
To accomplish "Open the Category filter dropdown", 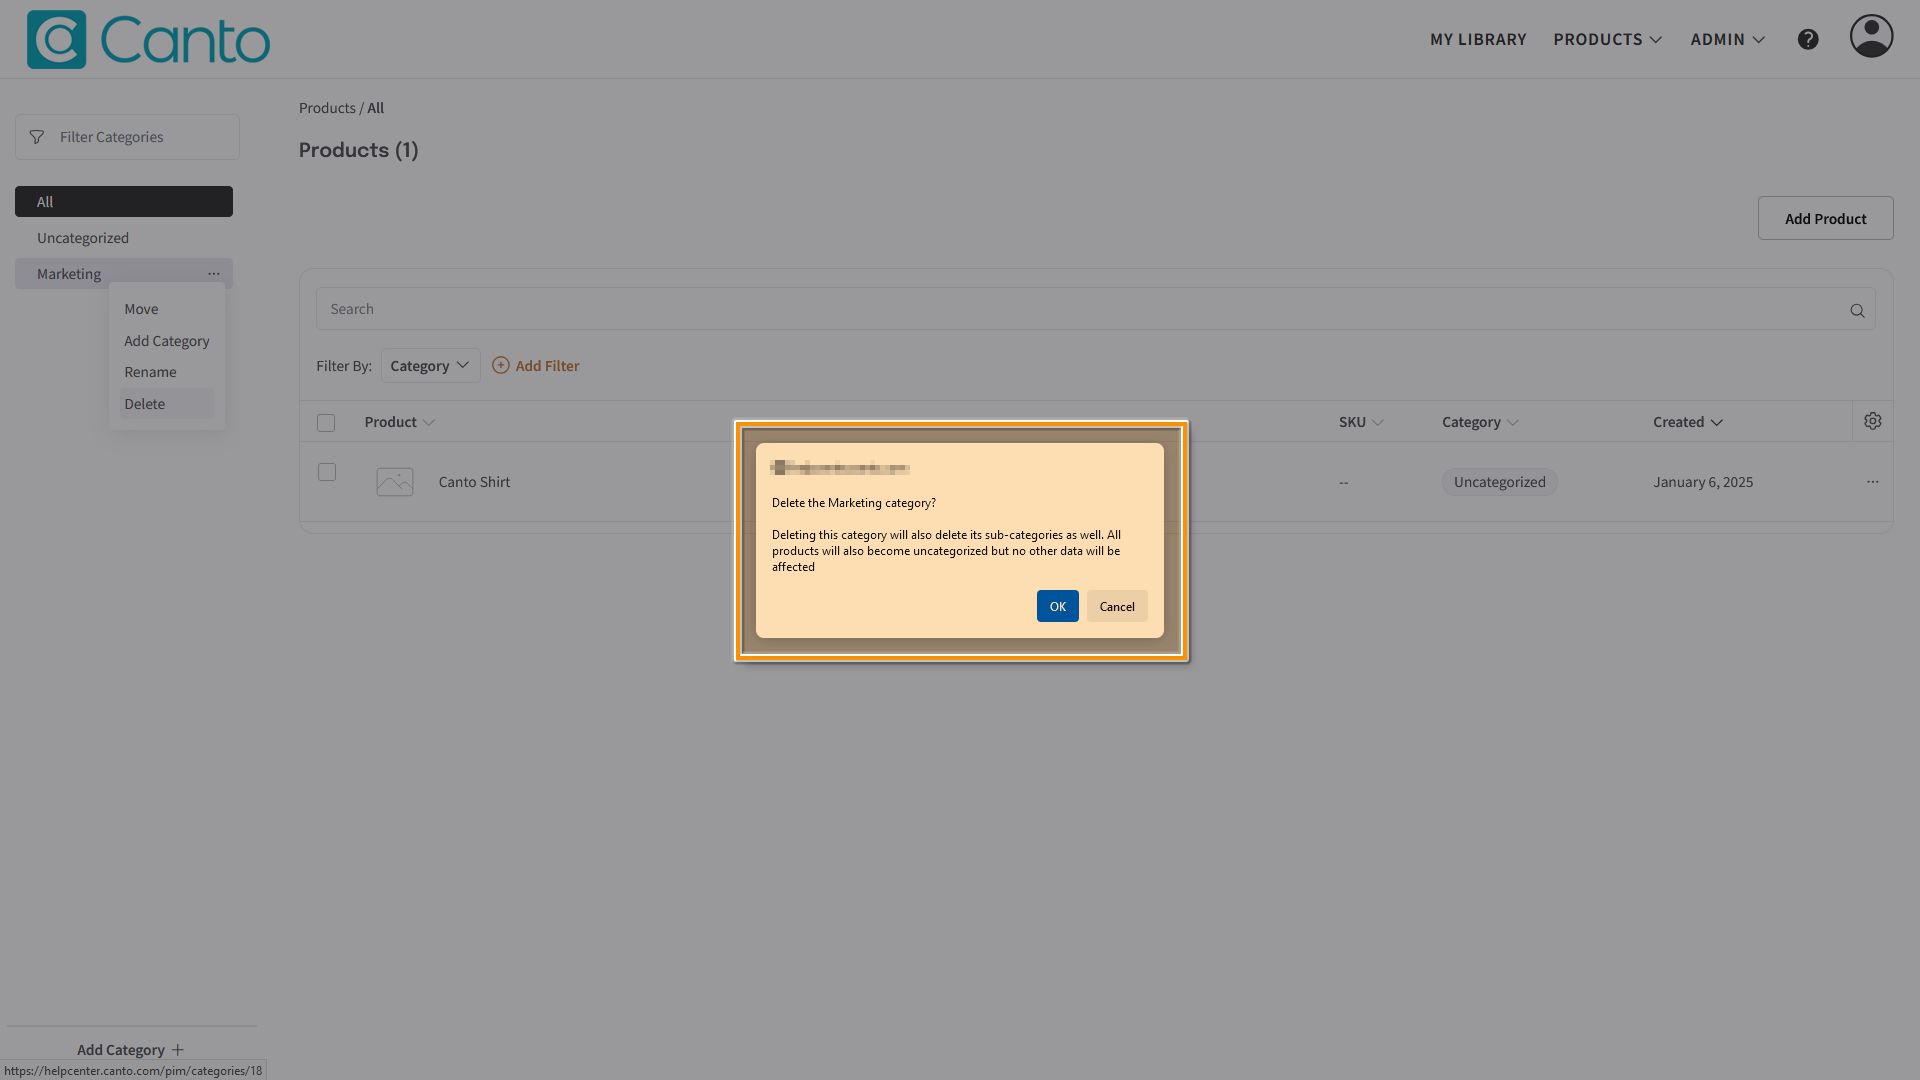I will (x=430, y=366).
